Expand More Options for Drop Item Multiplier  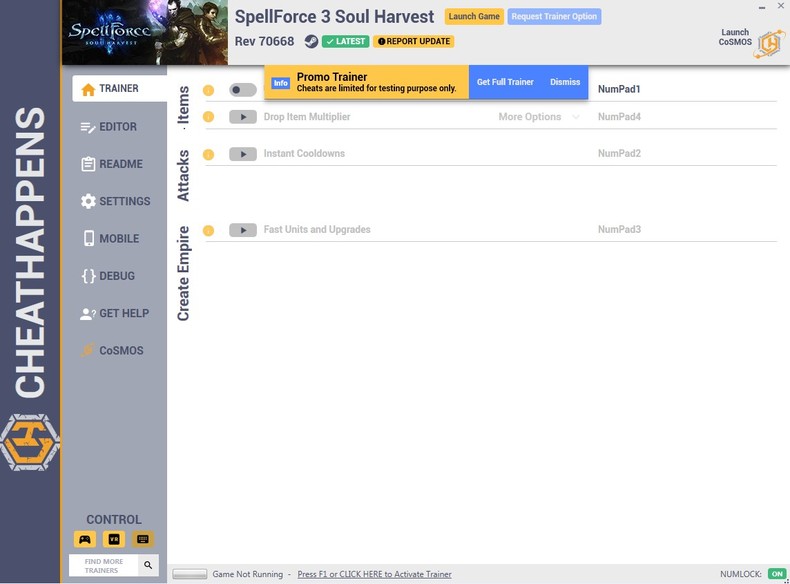539,117
